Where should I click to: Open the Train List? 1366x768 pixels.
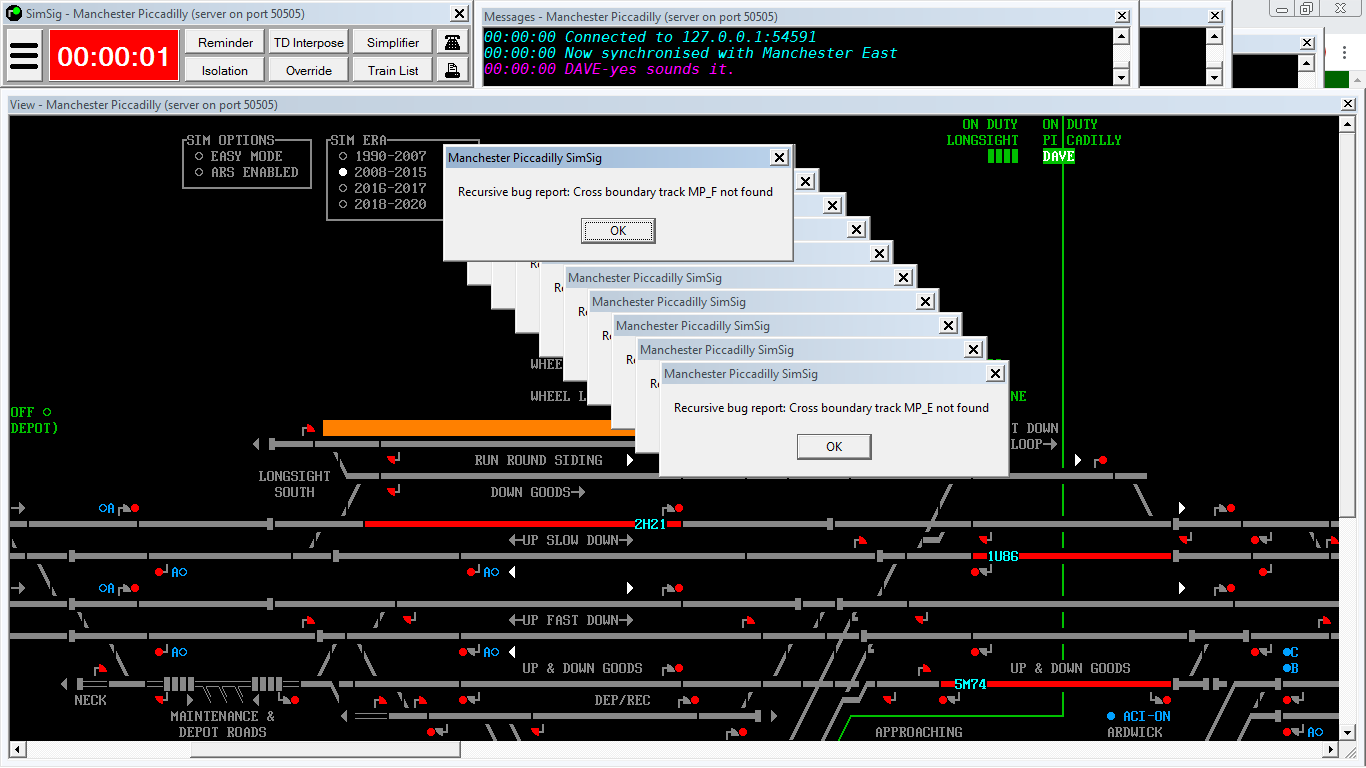click(x=393, y=70)
